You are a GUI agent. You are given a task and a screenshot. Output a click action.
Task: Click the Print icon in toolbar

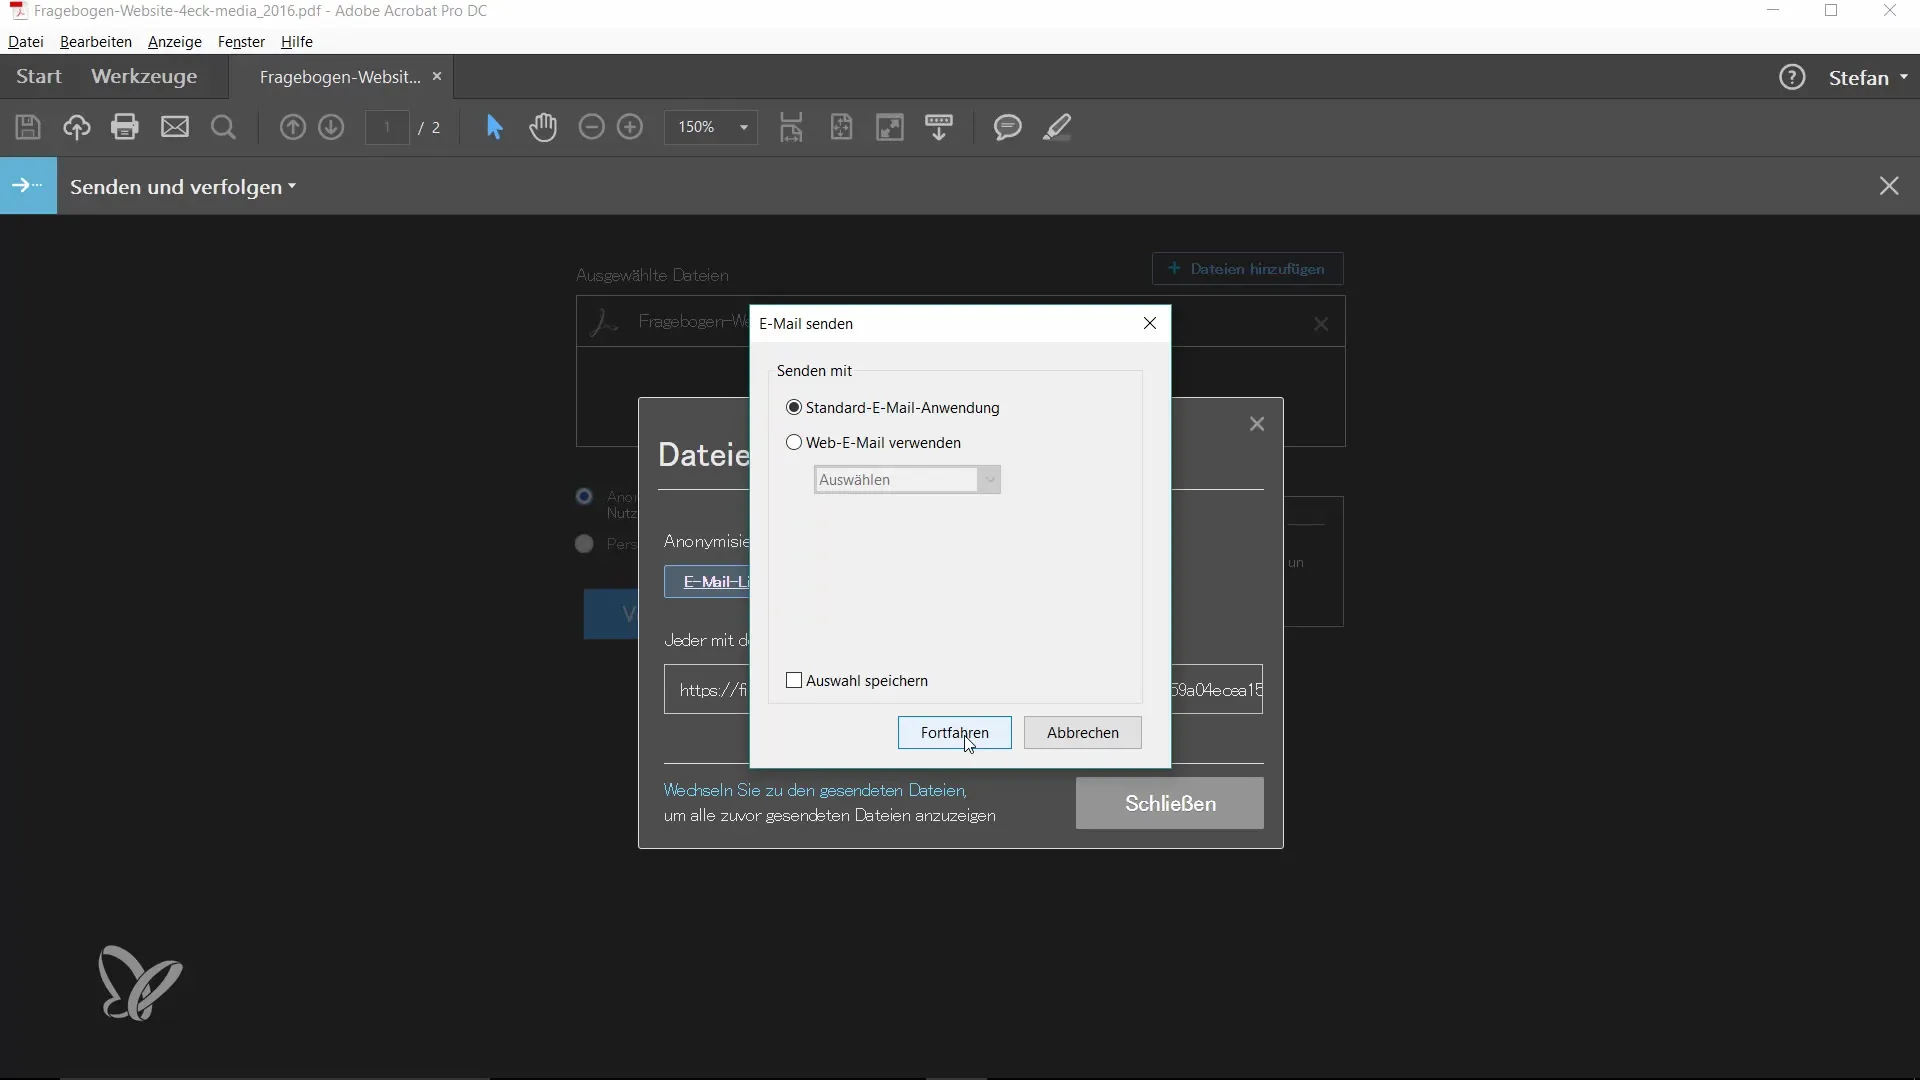[x=125, y=127]
